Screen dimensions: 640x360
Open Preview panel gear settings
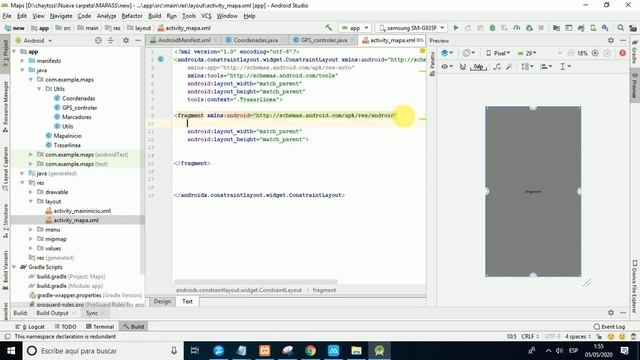tap(611, 40)
